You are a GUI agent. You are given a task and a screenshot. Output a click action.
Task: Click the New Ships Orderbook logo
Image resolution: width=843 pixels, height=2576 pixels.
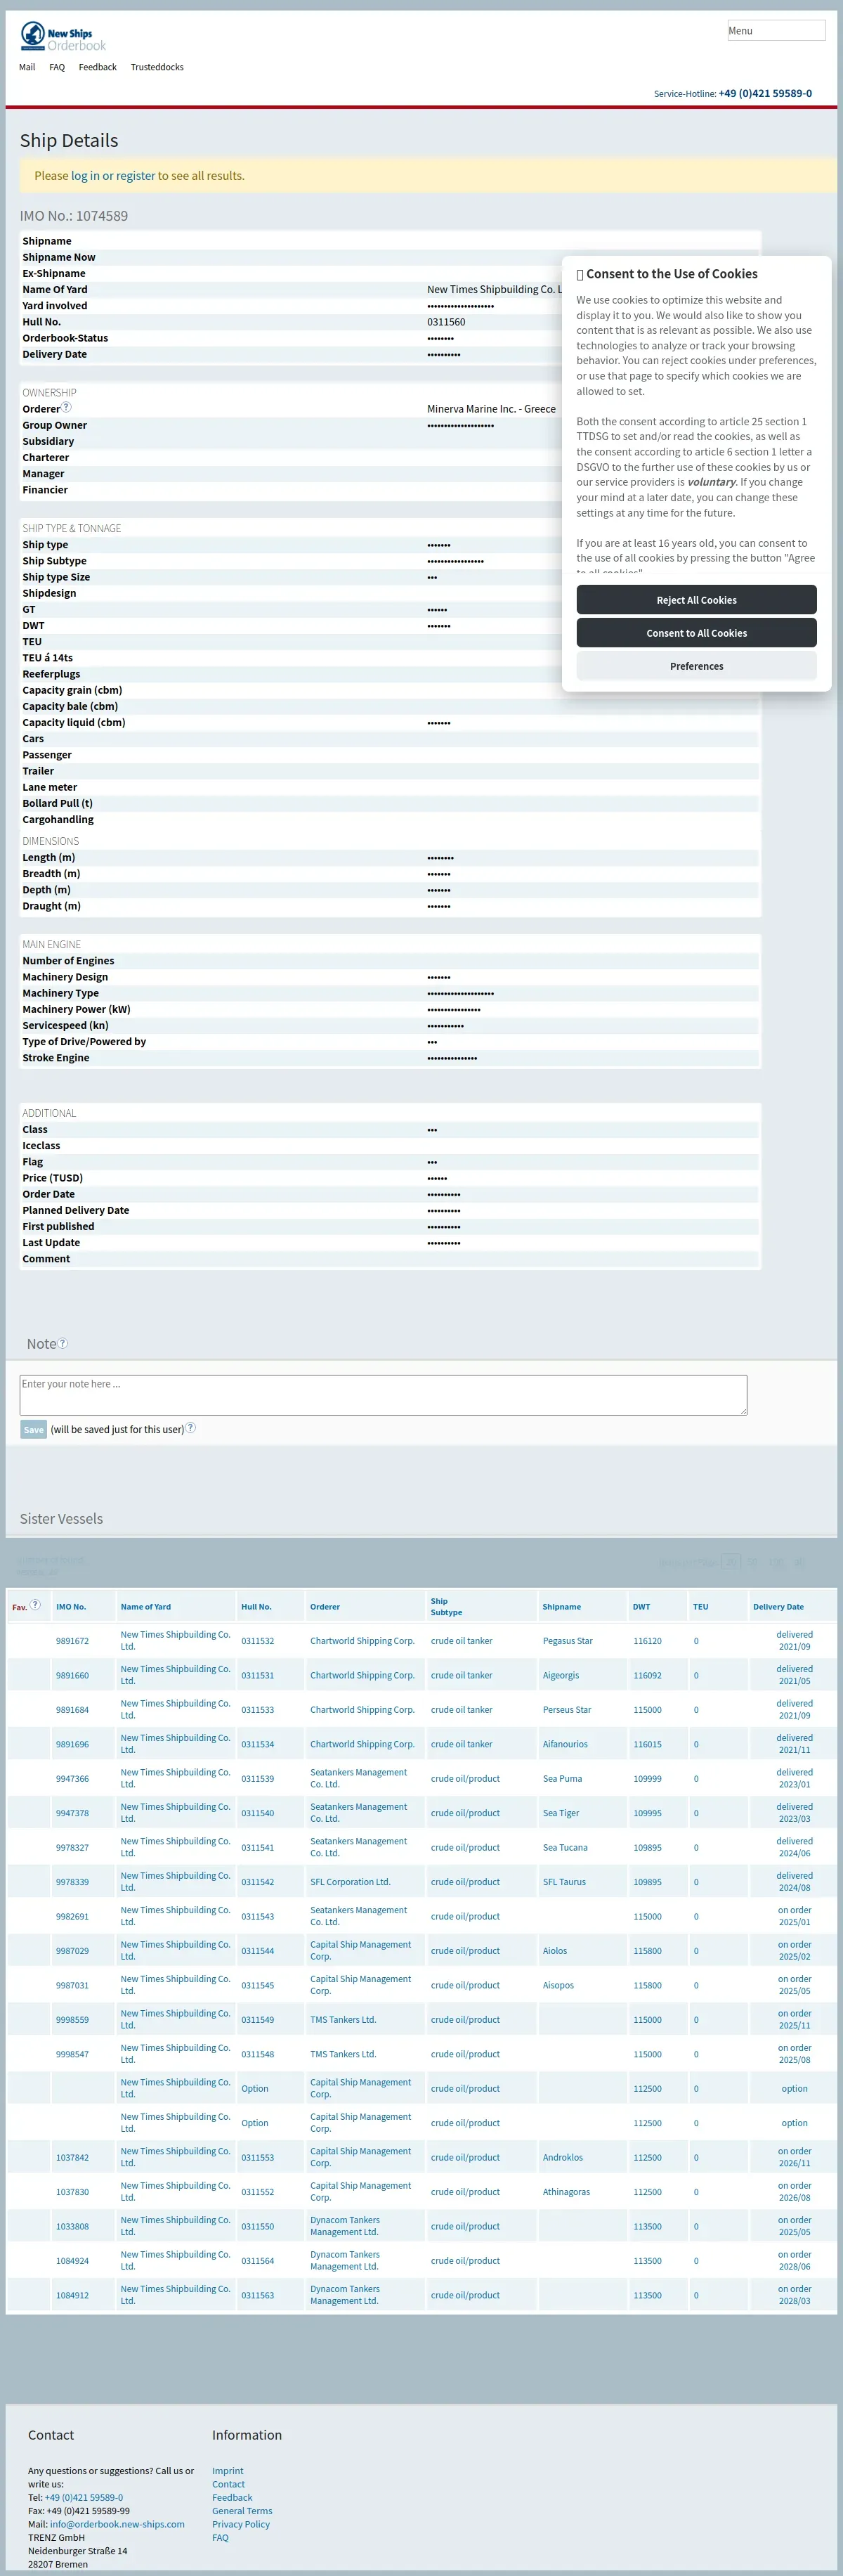[63, 37]
